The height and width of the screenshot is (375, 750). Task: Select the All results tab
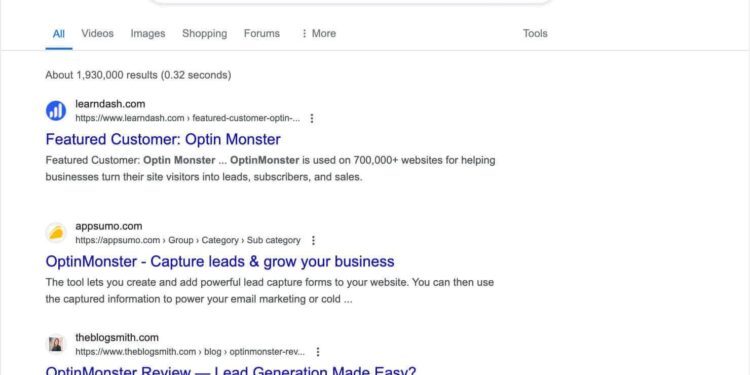pos(58,33)
